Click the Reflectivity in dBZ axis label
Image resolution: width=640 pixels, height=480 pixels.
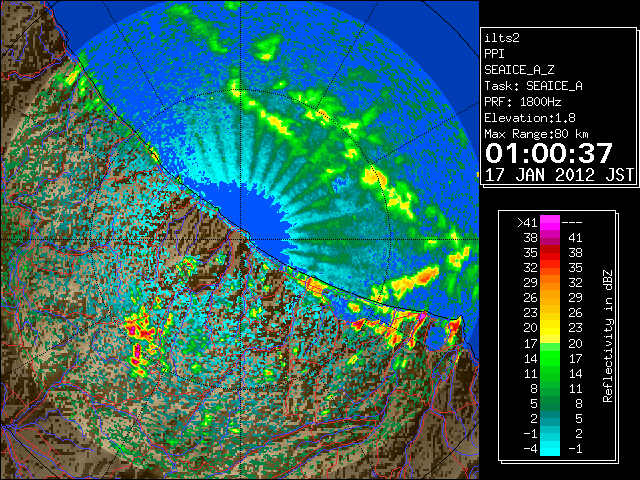(607, 336)
